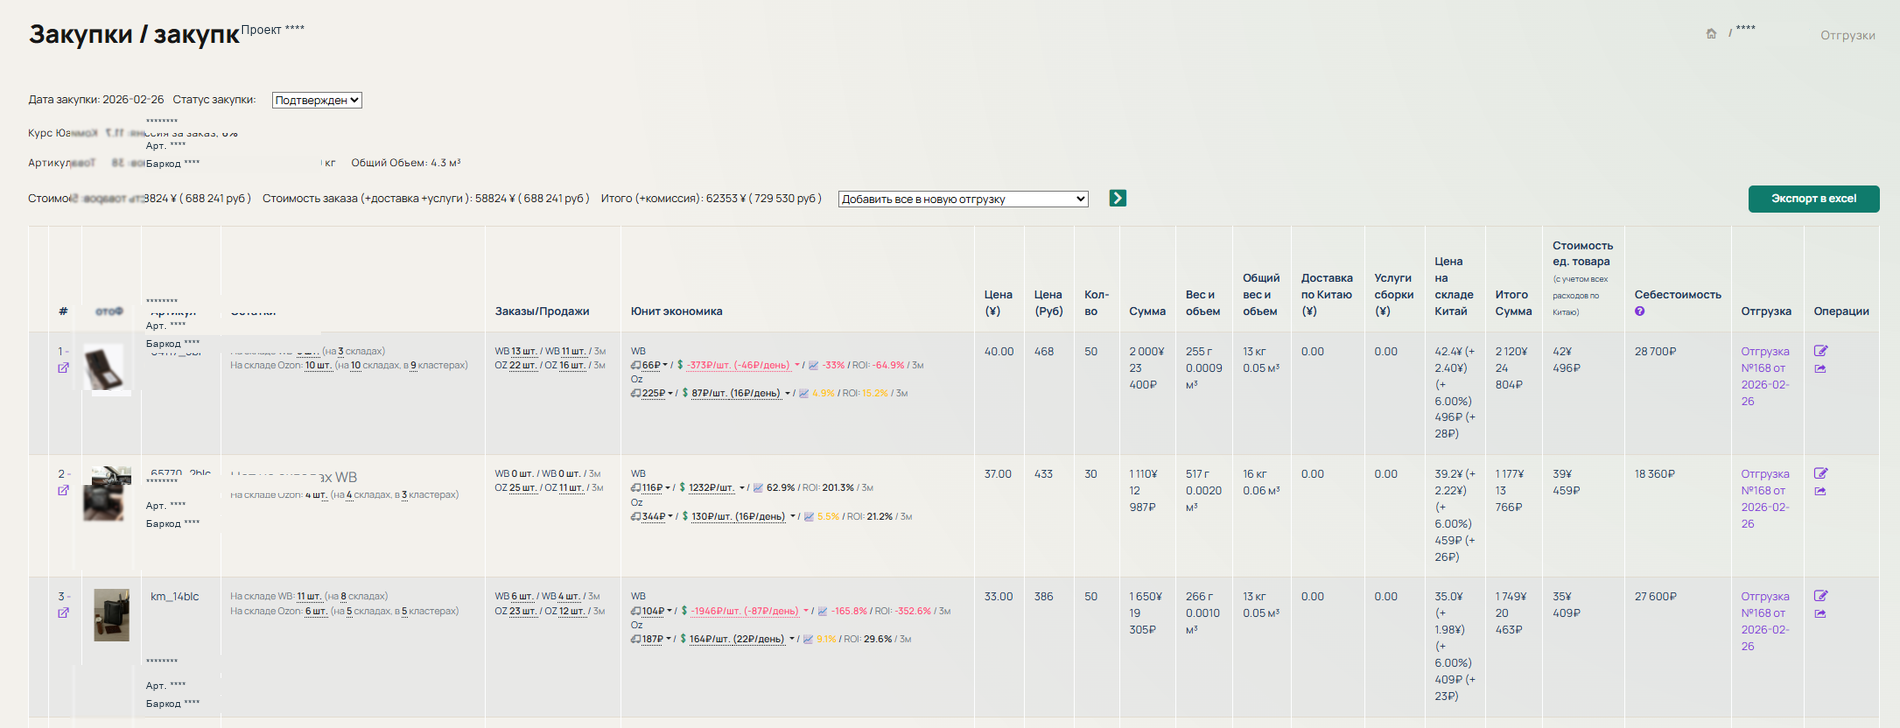The height and width of the screenshot is (728, 1900).
Task: Click the Заказы/Продажи column header
Action: [542, 312]
